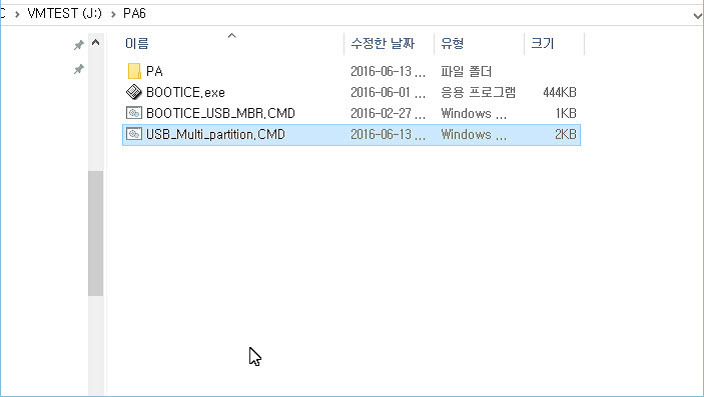Select the PA folder name
This screenshot has height=397, width=704.
point(154,71)
